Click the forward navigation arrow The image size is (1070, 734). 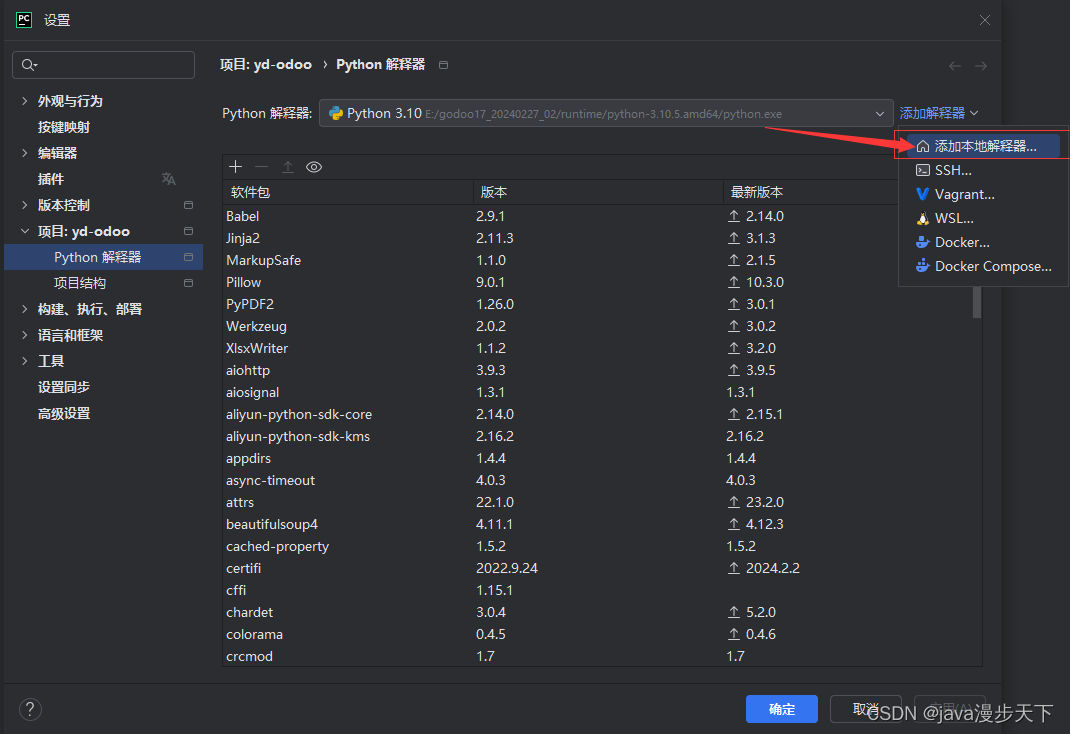(981, 65)
